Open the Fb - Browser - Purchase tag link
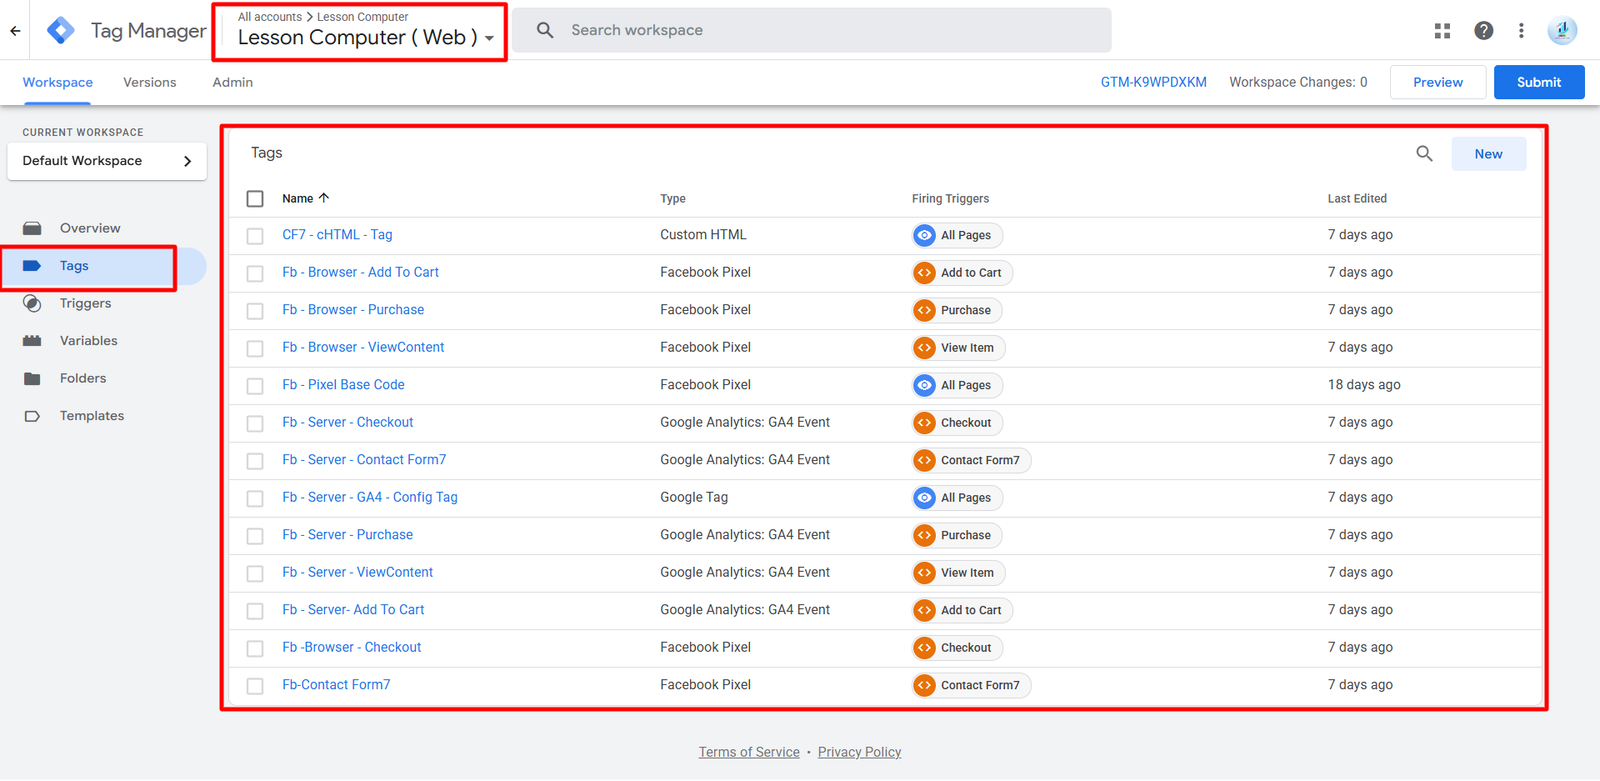Viewport: 1600px width, 781px height. click(x=353, y=310)
